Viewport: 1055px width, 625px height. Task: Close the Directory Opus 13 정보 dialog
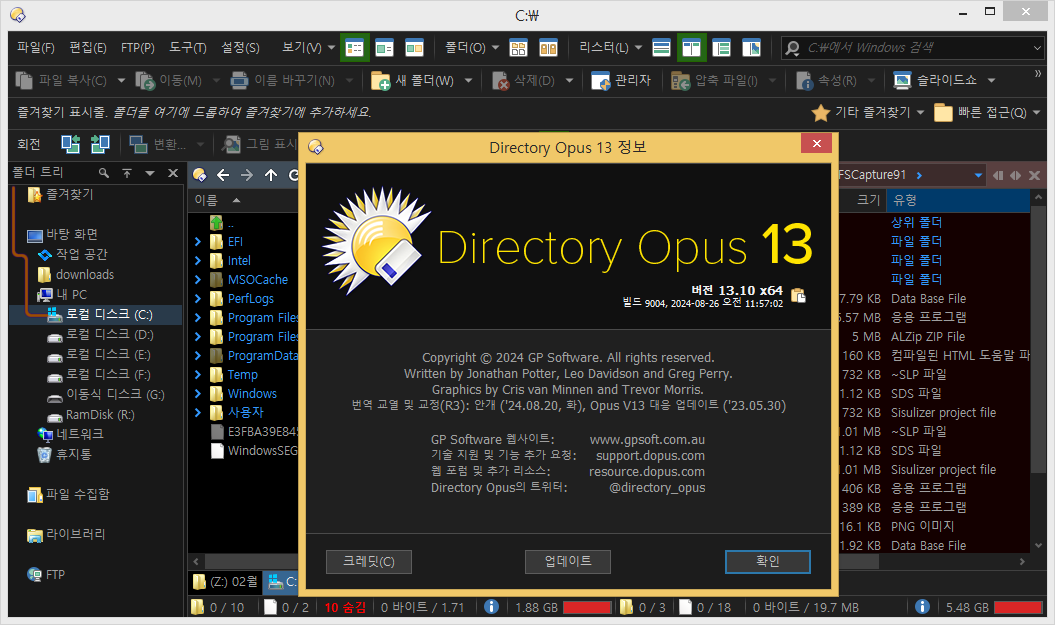point(816,143)
